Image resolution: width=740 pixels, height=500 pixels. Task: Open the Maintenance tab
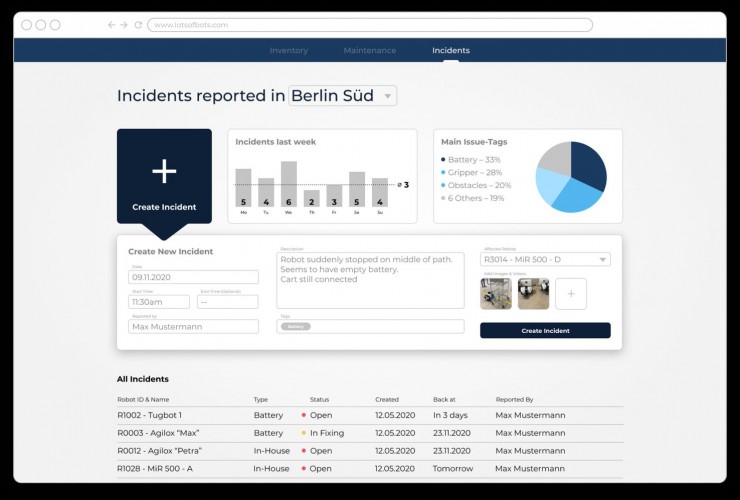pos(369,50)
